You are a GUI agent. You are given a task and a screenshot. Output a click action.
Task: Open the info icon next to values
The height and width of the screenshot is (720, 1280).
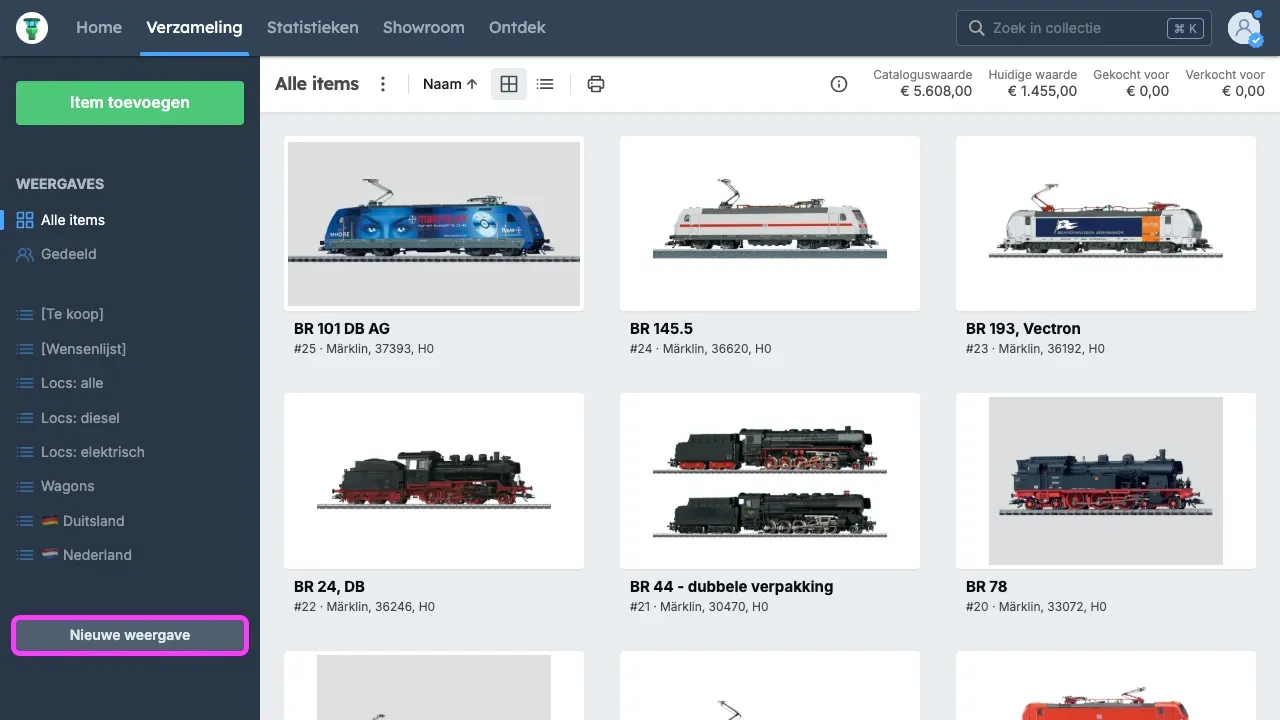(x=839, y=84)
